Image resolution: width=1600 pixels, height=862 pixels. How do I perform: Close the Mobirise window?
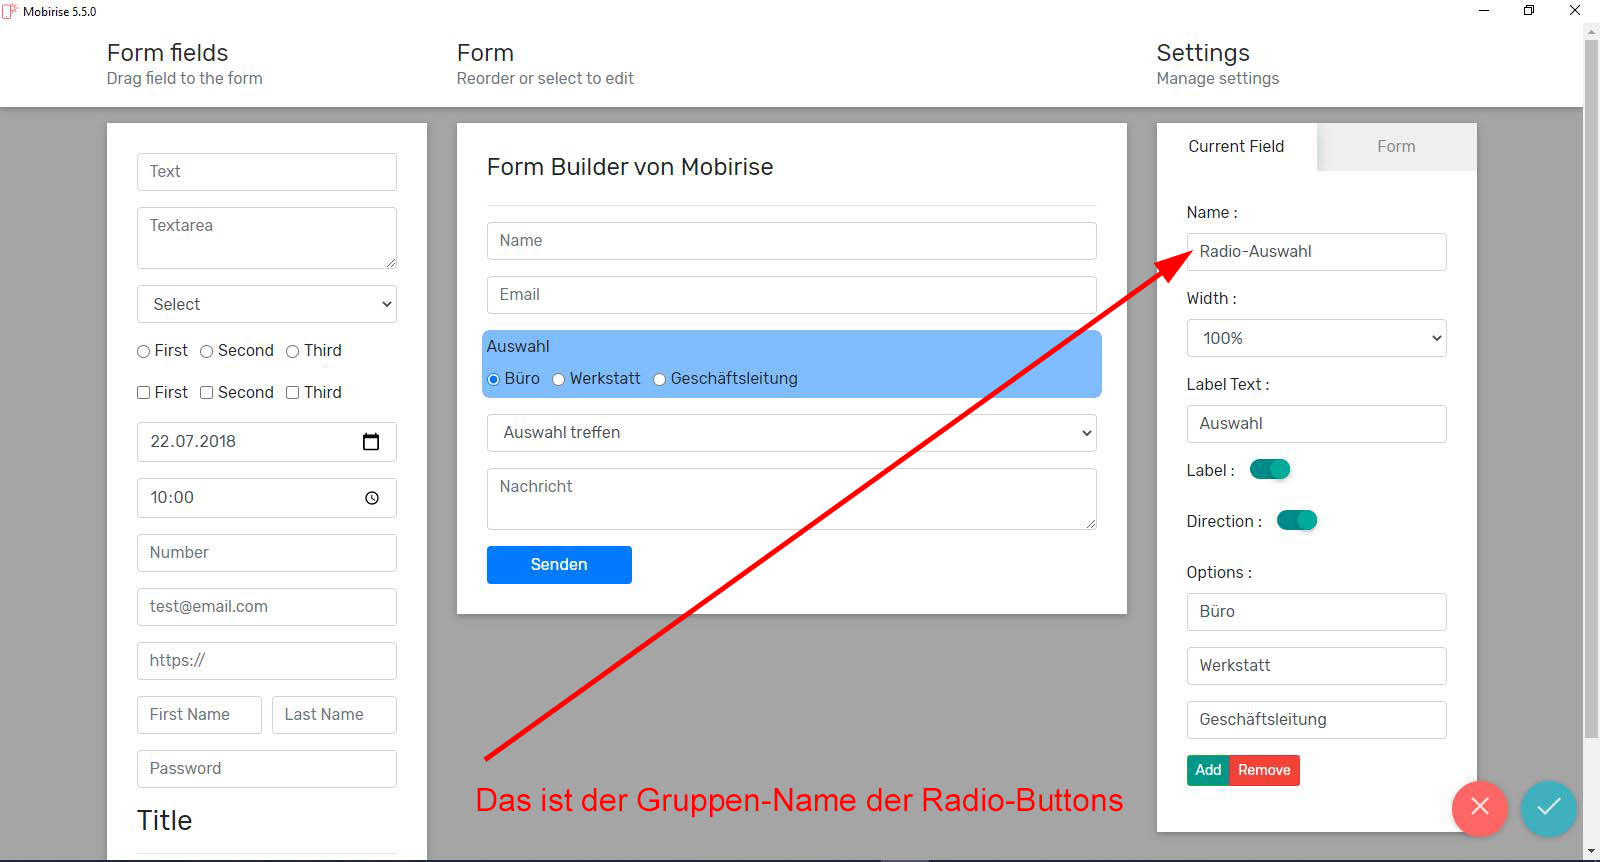(x=1575, y=11)
